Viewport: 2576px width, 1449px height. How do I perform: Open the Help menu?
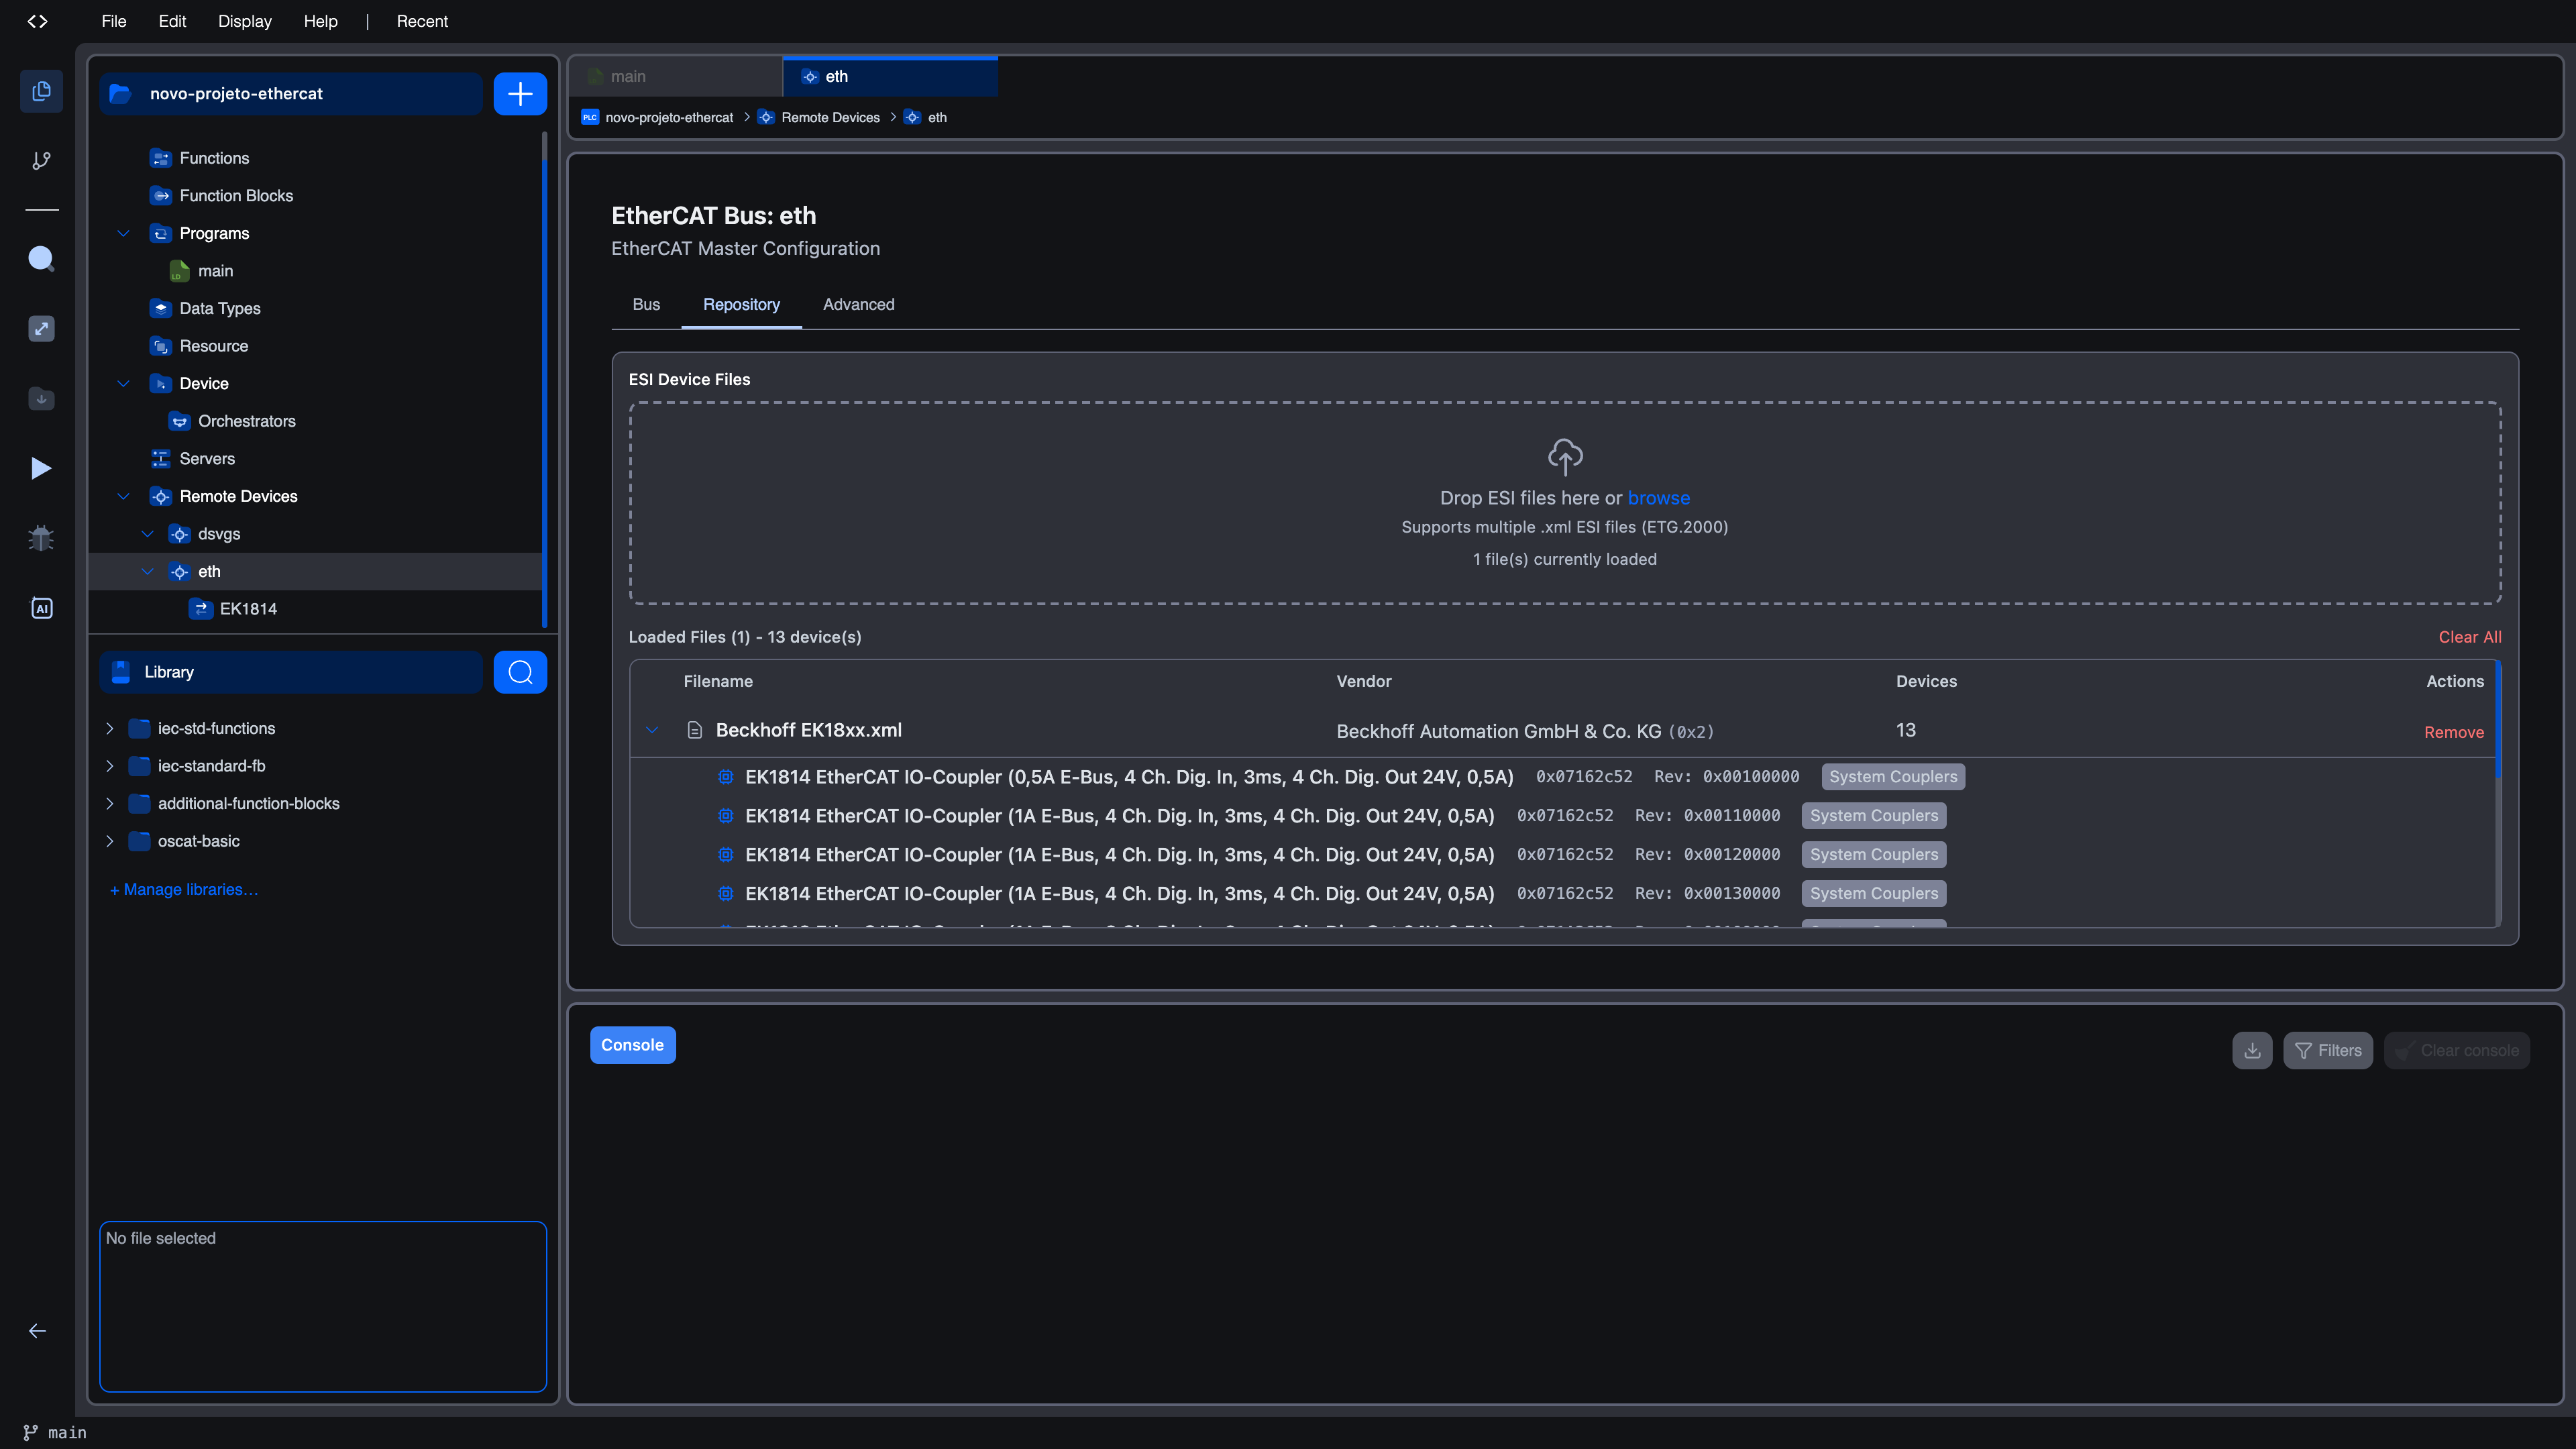321,21
